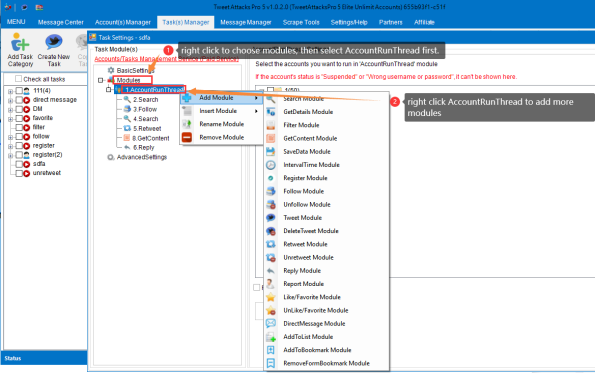Click the Create New Task bird icon
The width and height of the screenshot is (595, 373).
click(54, 42)
